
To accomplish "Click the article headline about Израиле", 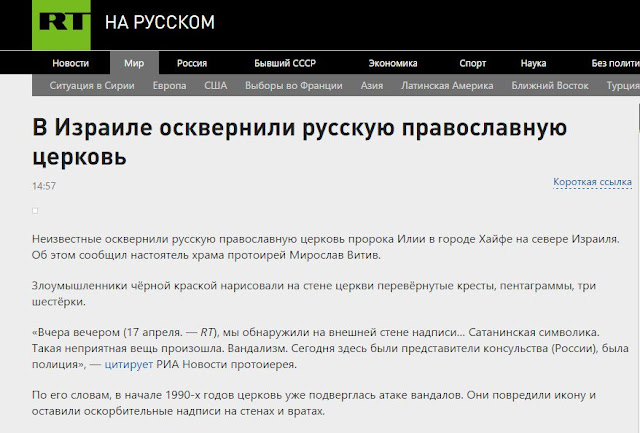I will [x=300, y=142].
